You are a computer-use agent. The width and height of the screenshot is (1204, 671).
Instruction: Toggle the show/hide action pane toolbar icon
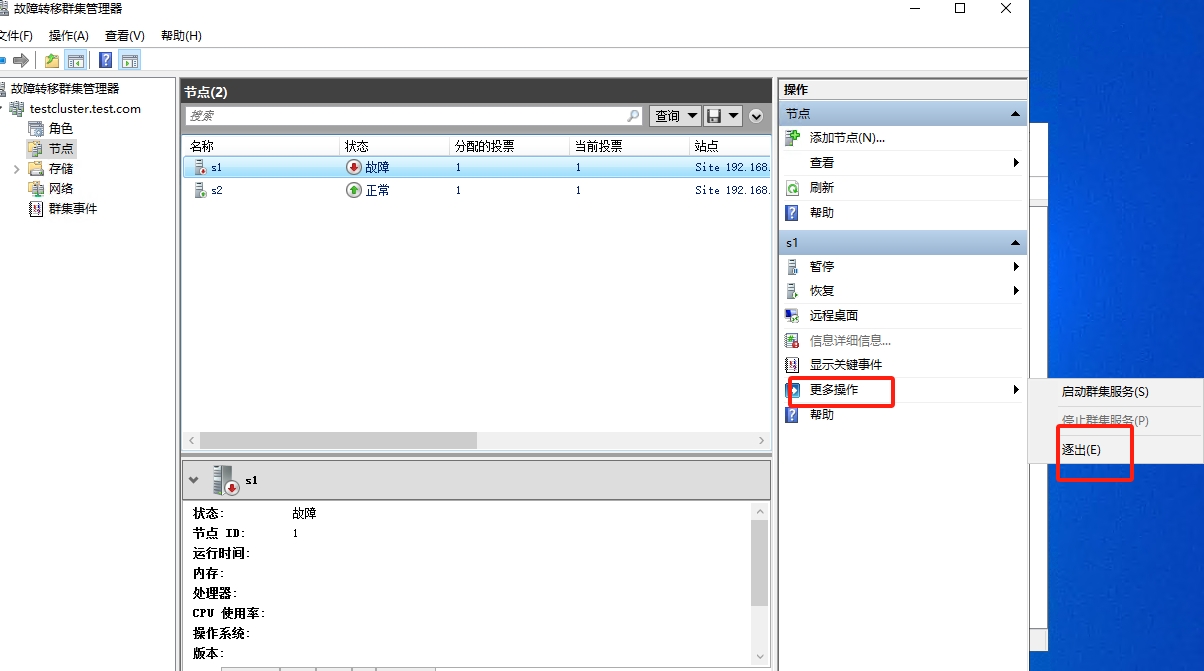tap(129, 60)
